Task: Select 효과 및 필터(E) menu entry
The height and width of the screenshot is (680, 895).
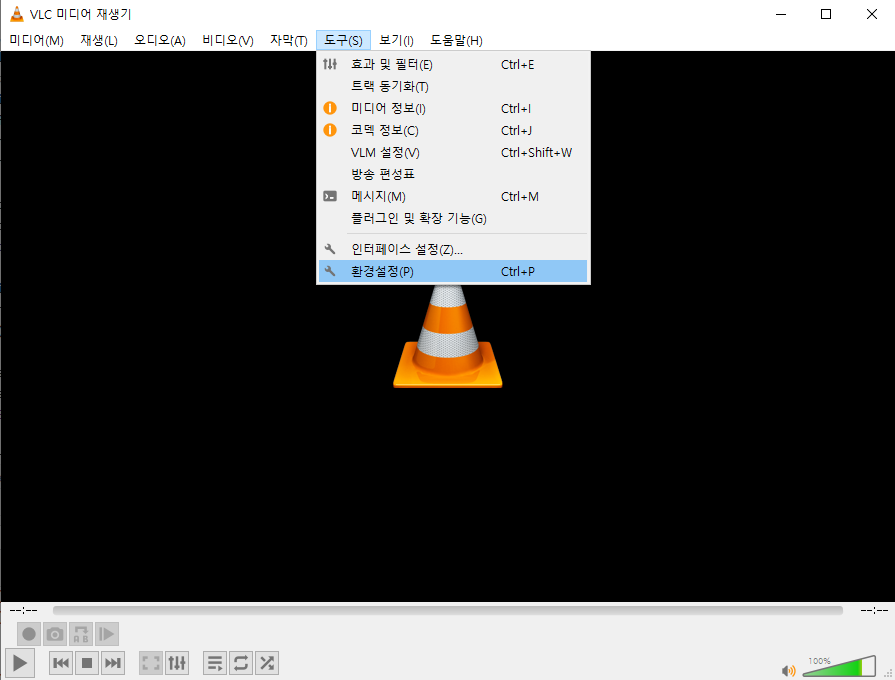Action: click(453, 65)
